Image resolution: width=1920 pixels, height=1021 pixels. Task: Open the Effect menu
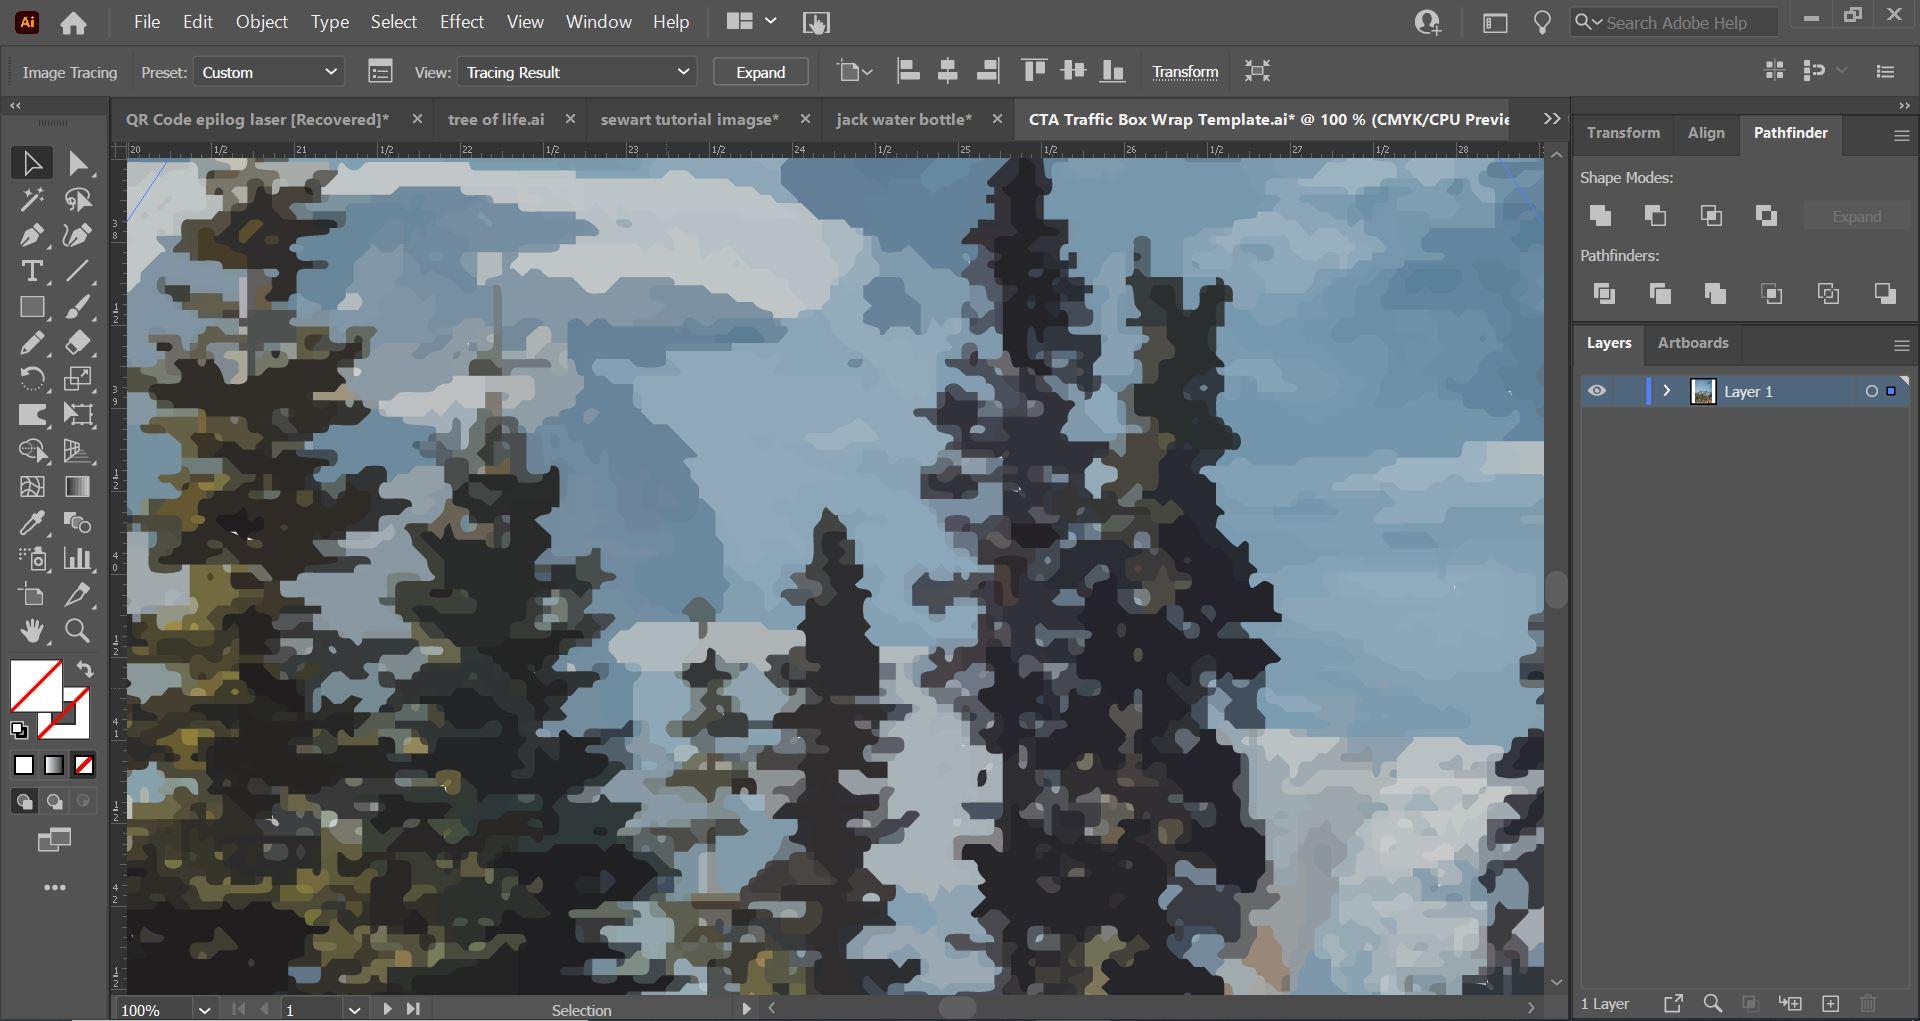click(462, 22)
